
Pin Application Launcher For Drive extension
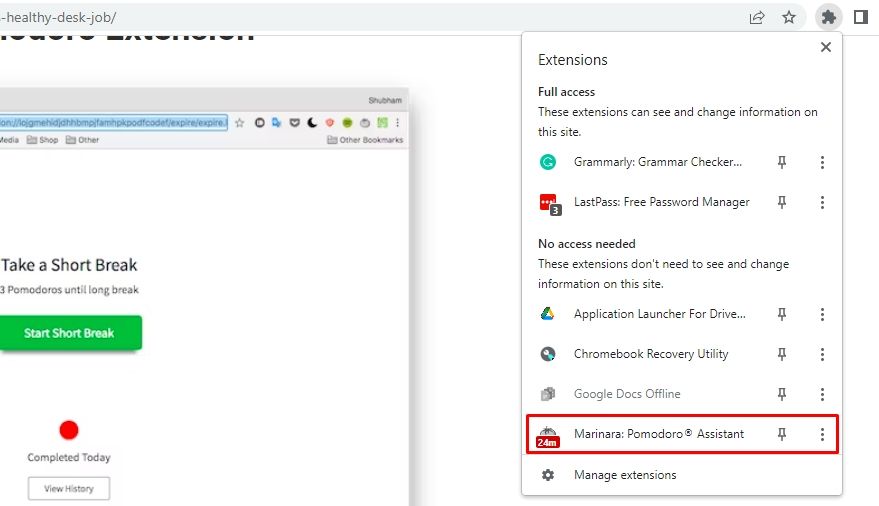tap(782, 314)
